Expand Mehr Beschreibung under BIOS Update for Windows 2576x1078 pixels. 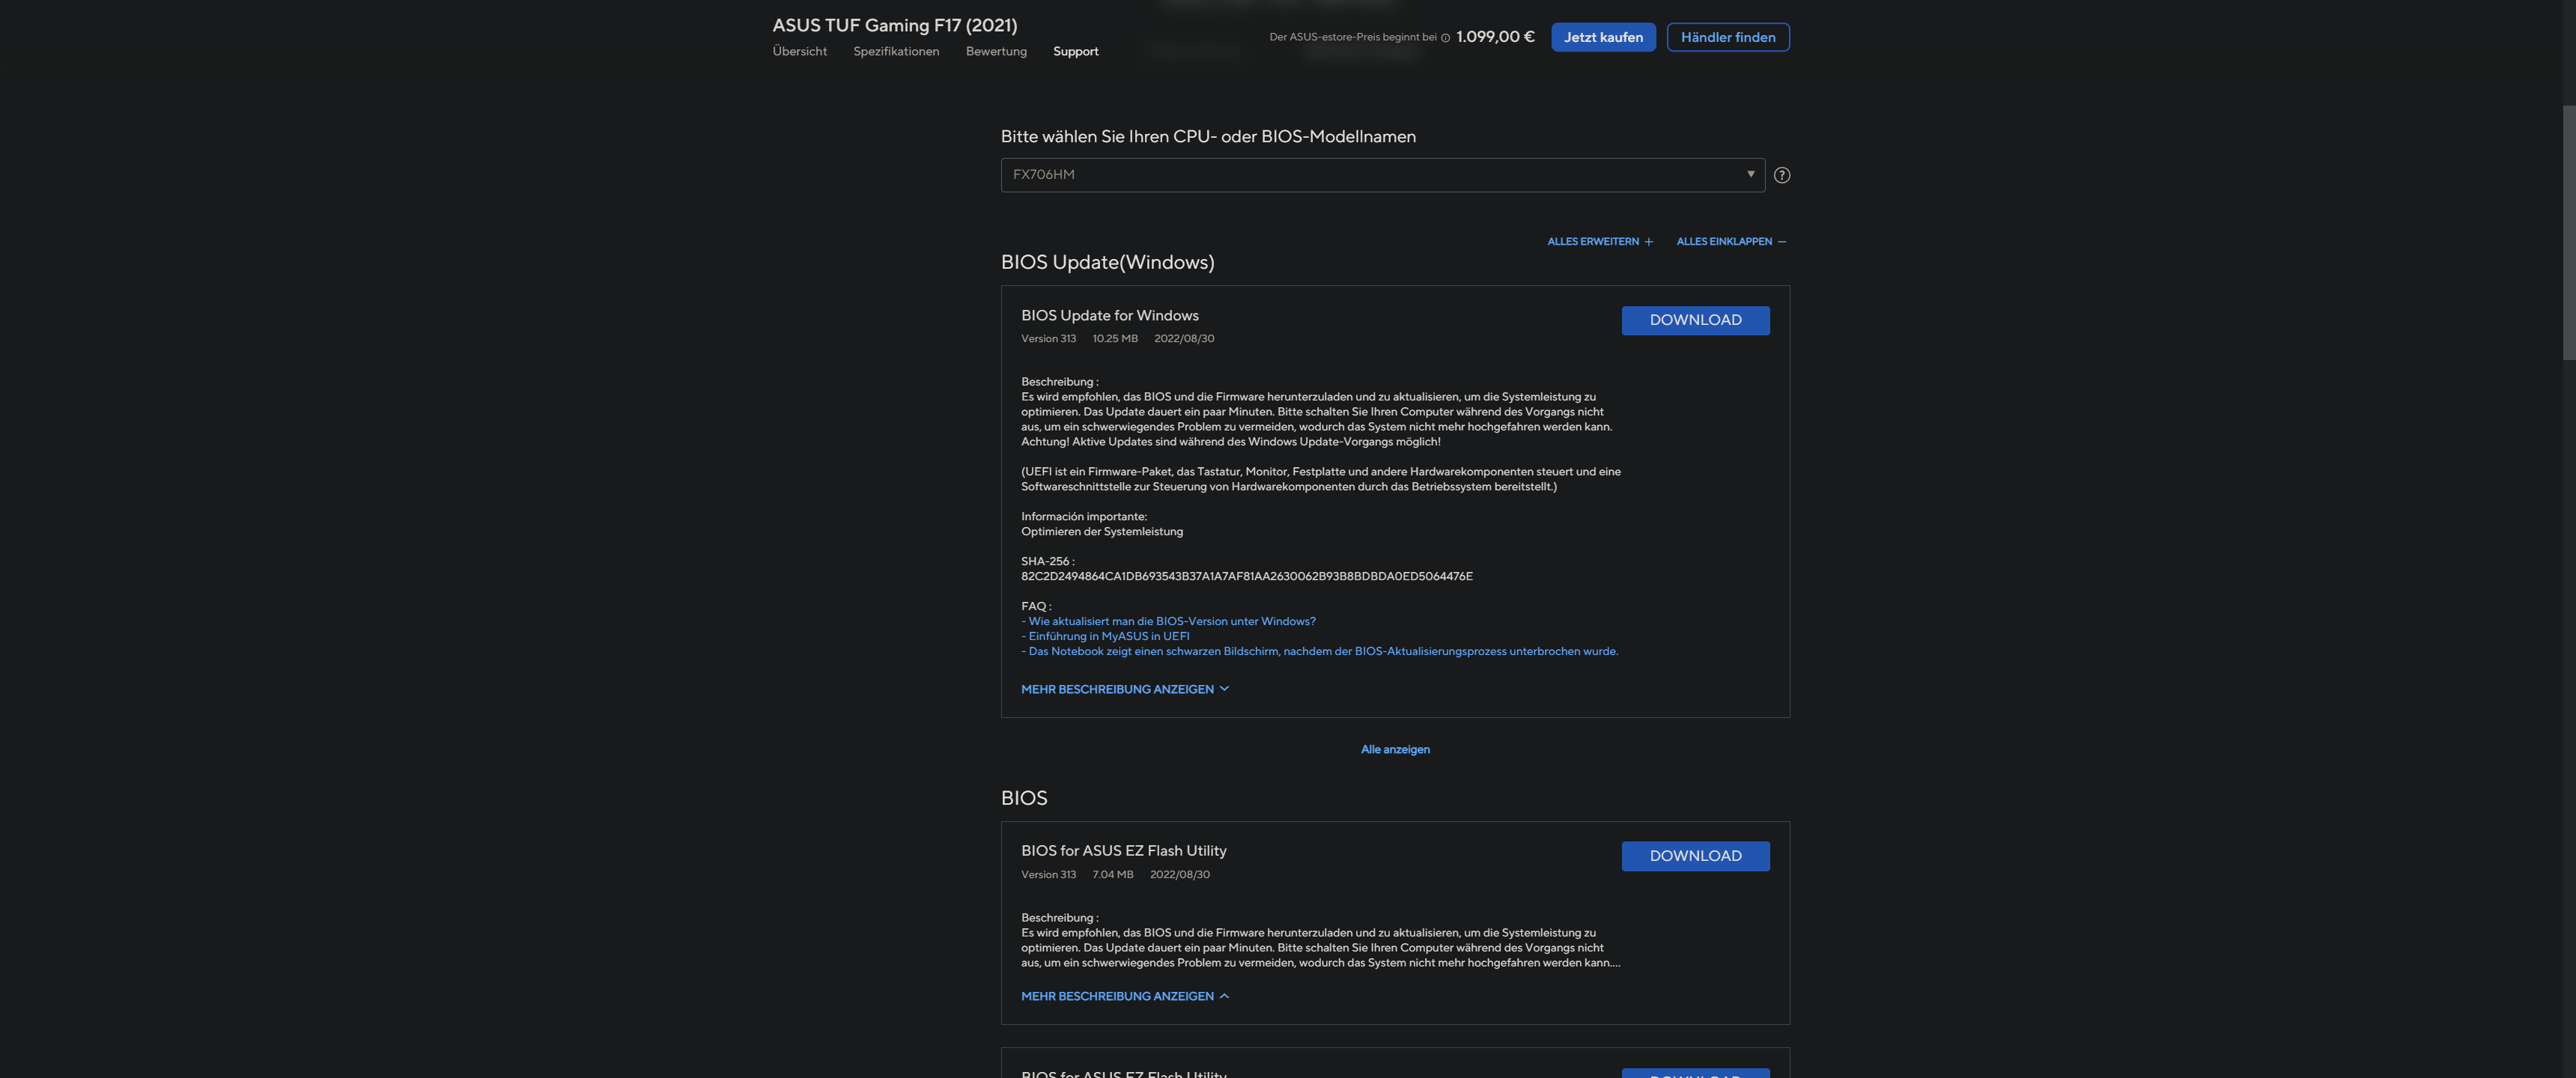[1124, 689]
